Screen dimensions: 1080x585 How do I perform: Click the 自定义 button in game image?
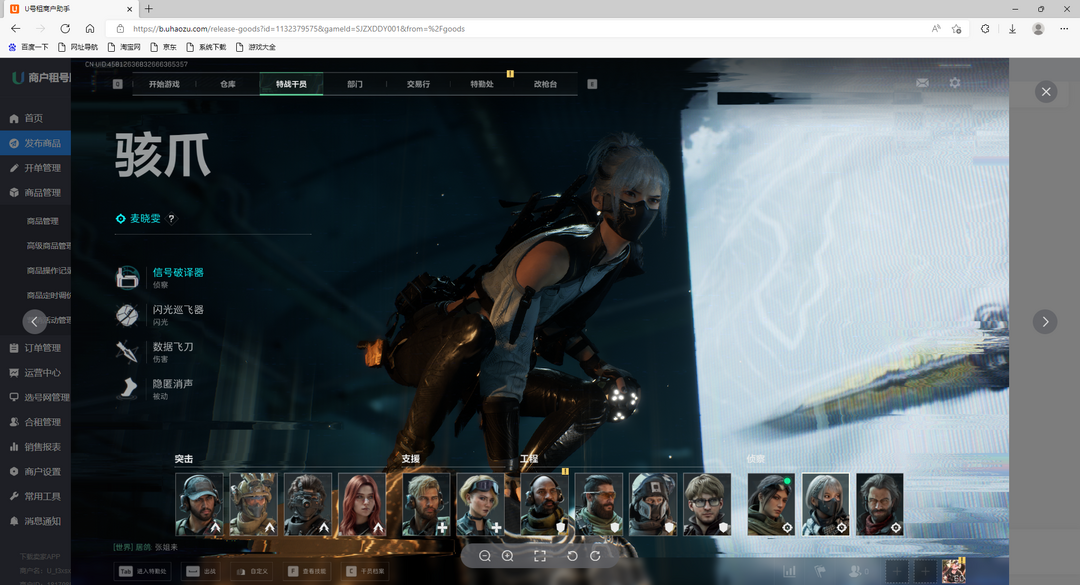tap(251, 571)
